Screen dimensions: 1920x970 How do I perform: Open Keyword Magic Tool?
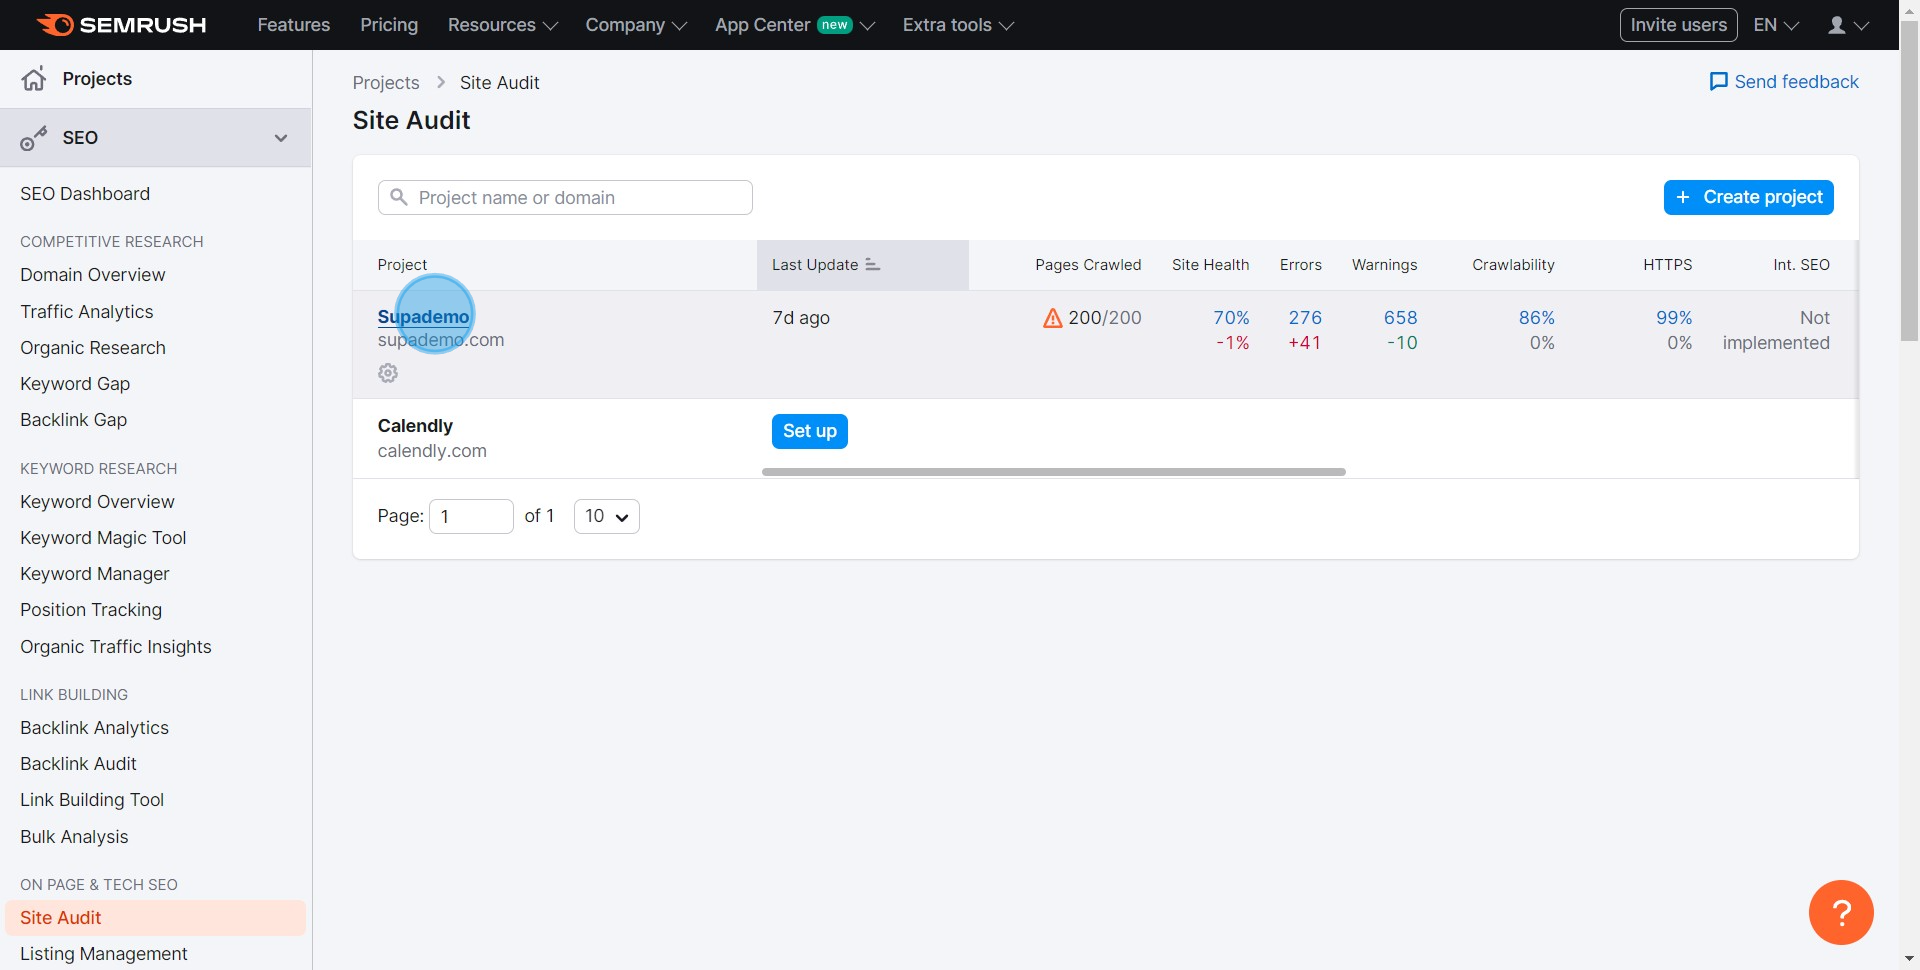click(x=103, y=538)
